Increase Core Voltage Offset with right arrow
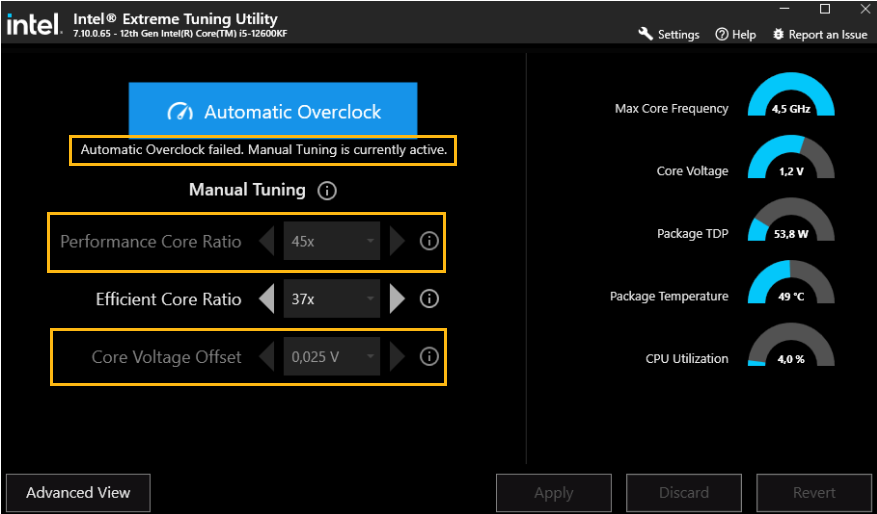The width and height of the screenshot is (877, 514). point(397,356)
